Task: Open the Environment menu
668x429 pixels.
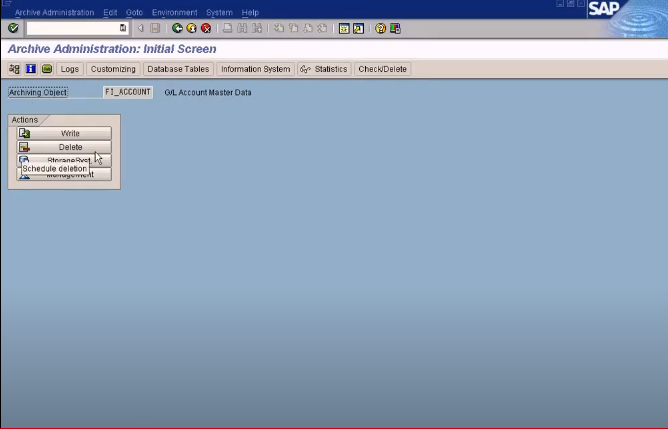Action: (x=174, y=12)
